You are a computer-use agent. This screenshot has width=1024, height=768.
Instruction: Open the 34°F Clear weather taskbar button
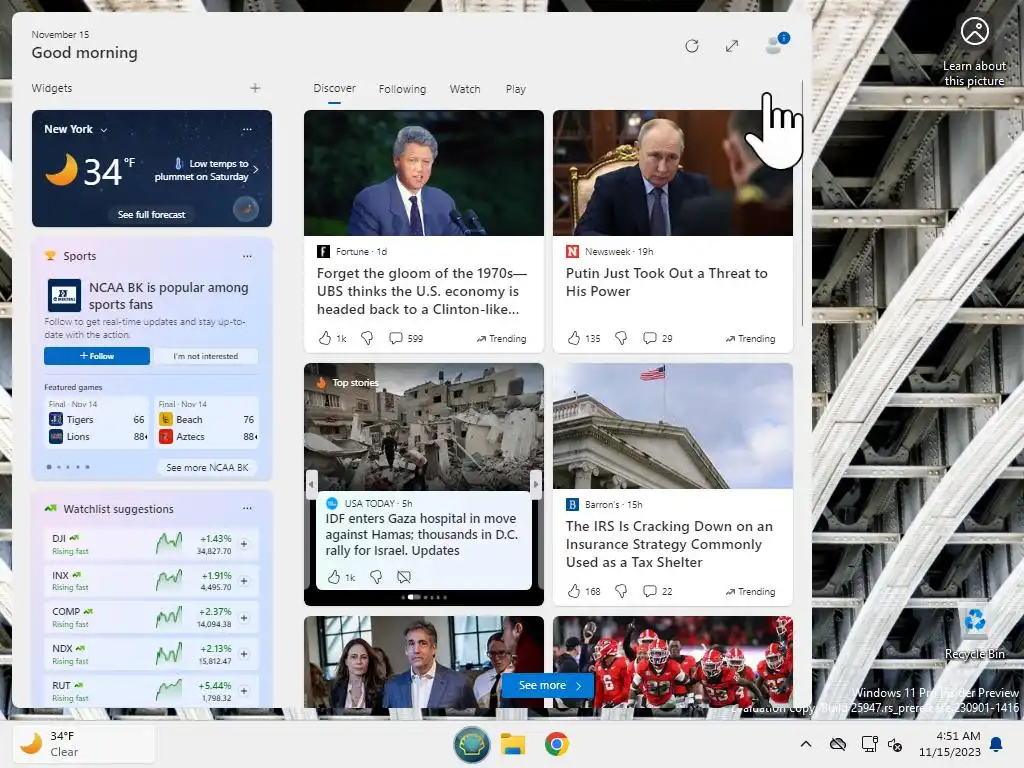coord(84,744)
